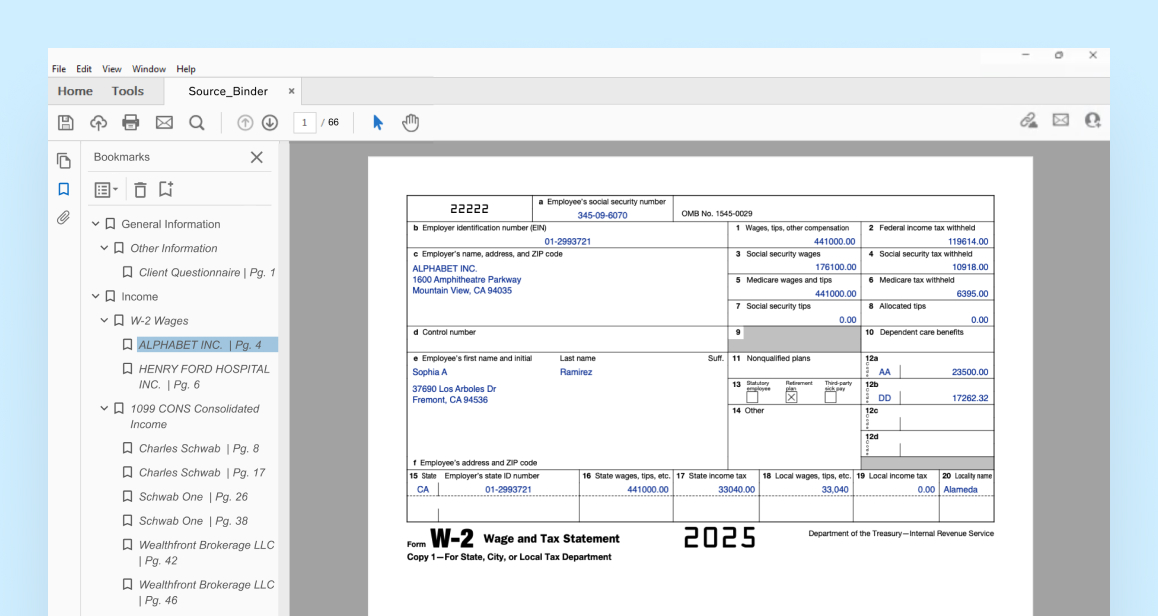The width and height of the screenshot is (1158, 616).
Task: Open the Window menu
Action: coord(148,69)
